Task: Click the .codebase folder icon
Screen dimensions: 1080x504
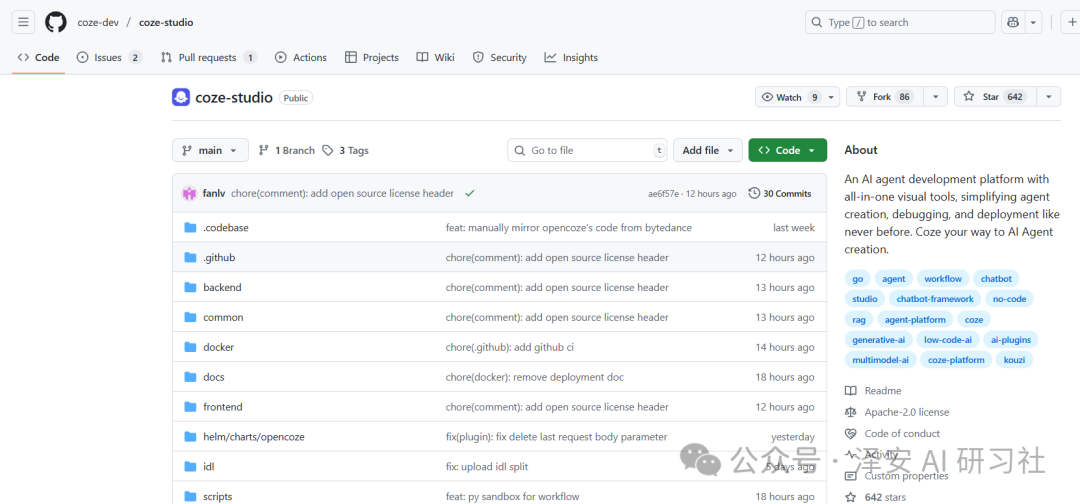Action: 190,227
